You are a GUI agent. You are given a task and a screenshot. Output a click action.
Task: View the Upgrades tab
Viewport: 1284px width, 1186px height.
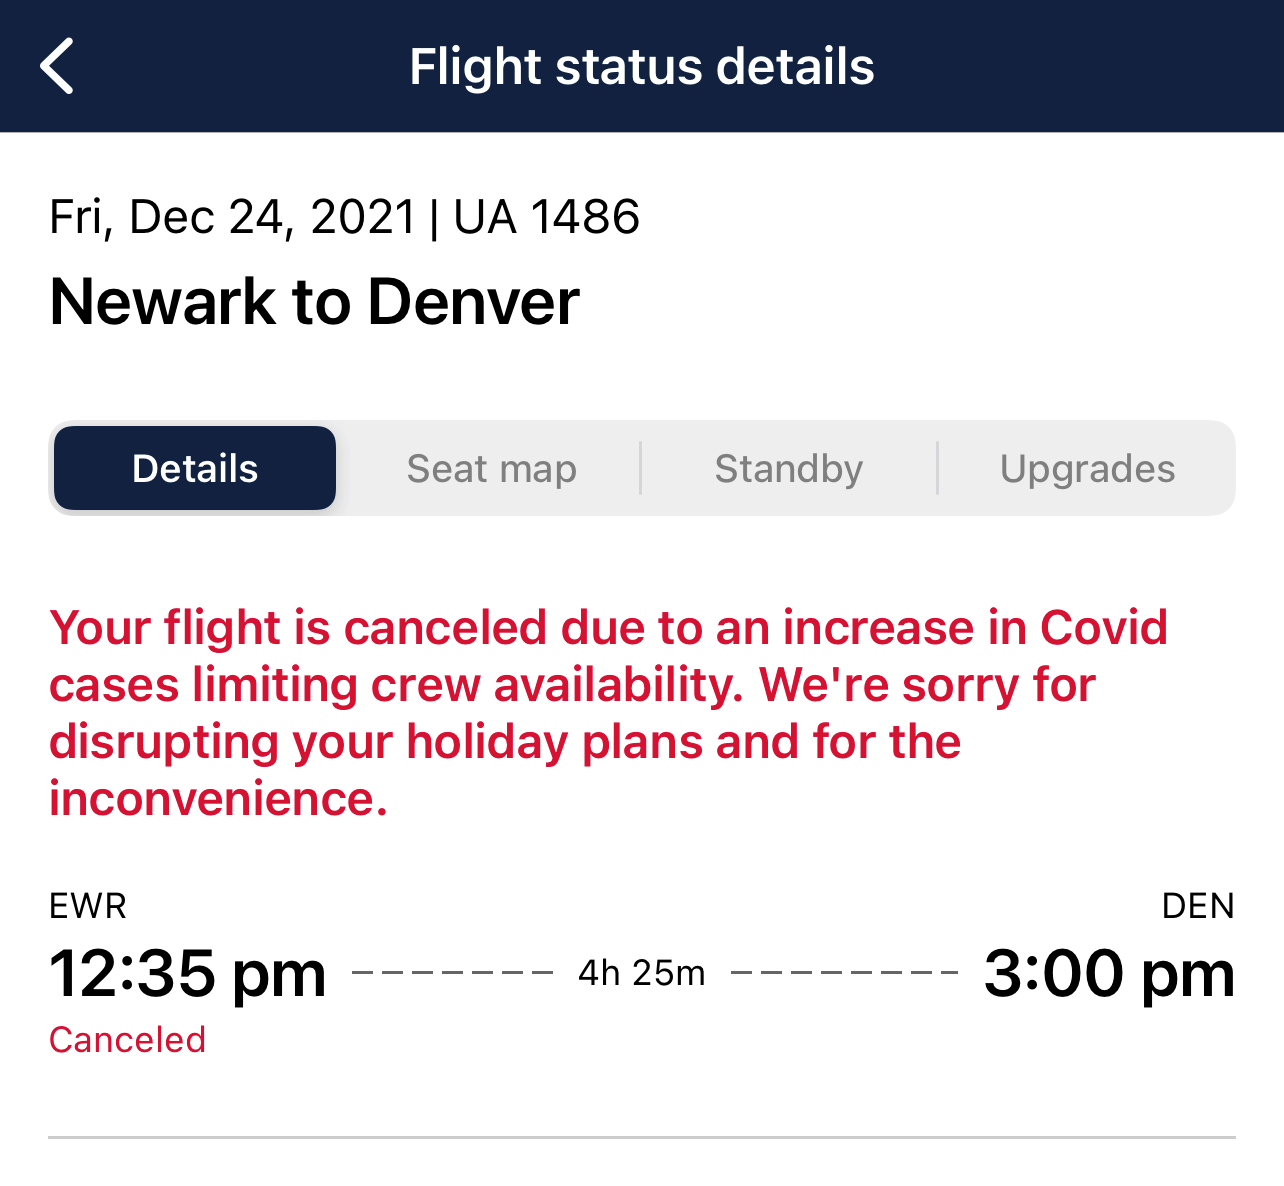[x=1087, y=467]
